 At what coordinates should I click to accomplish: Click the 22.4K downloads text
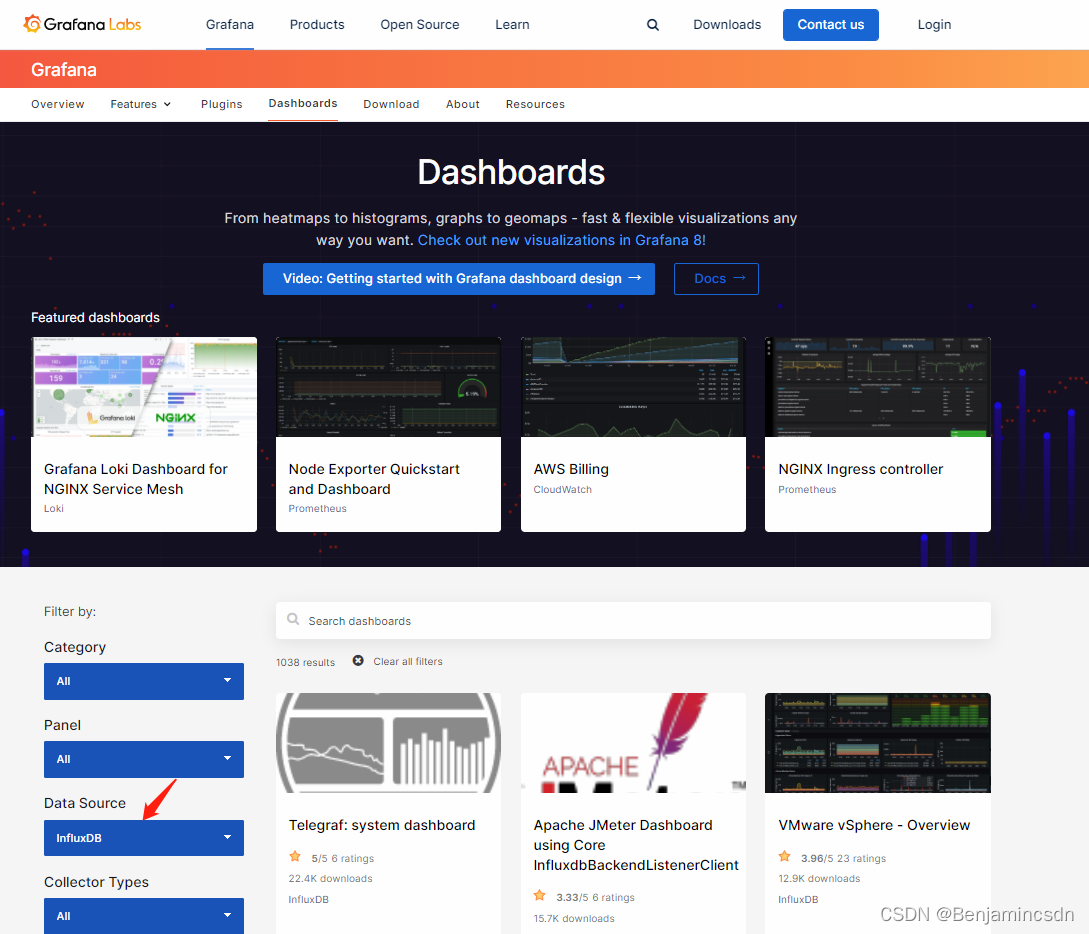[330, 878]
